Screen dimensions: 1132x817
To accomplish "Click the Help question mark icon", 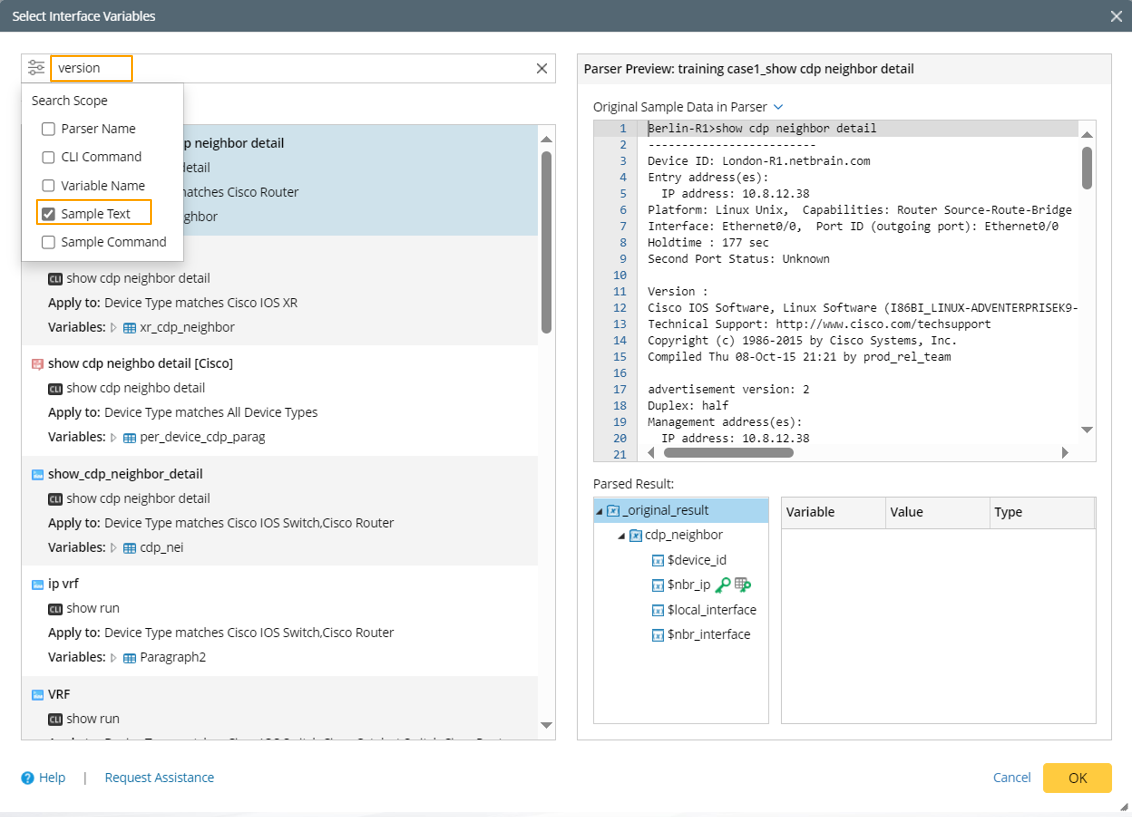I will (28, 778).
